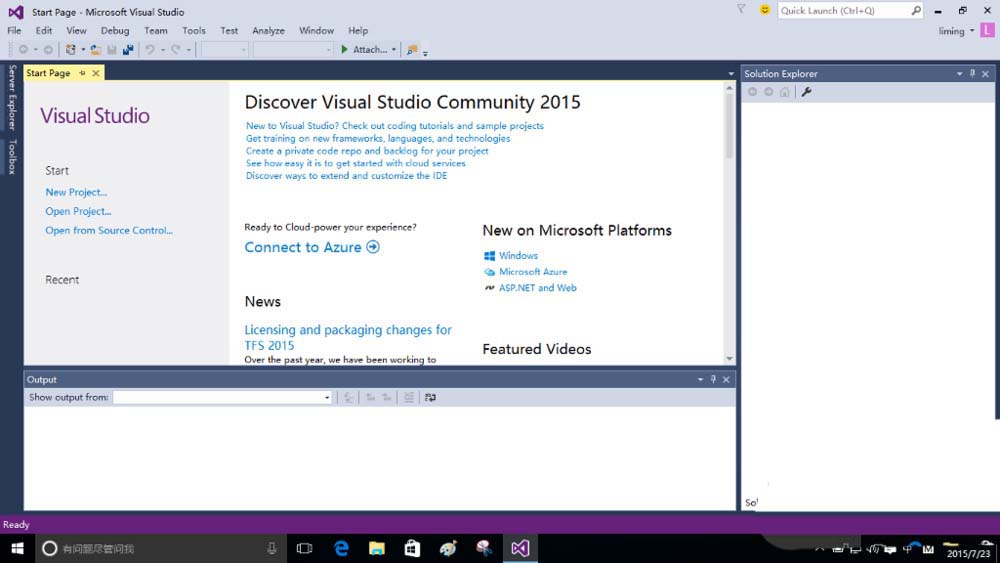Click the smiley feedback icon
The image size is (1000, 563).
(x=765, y=10)
